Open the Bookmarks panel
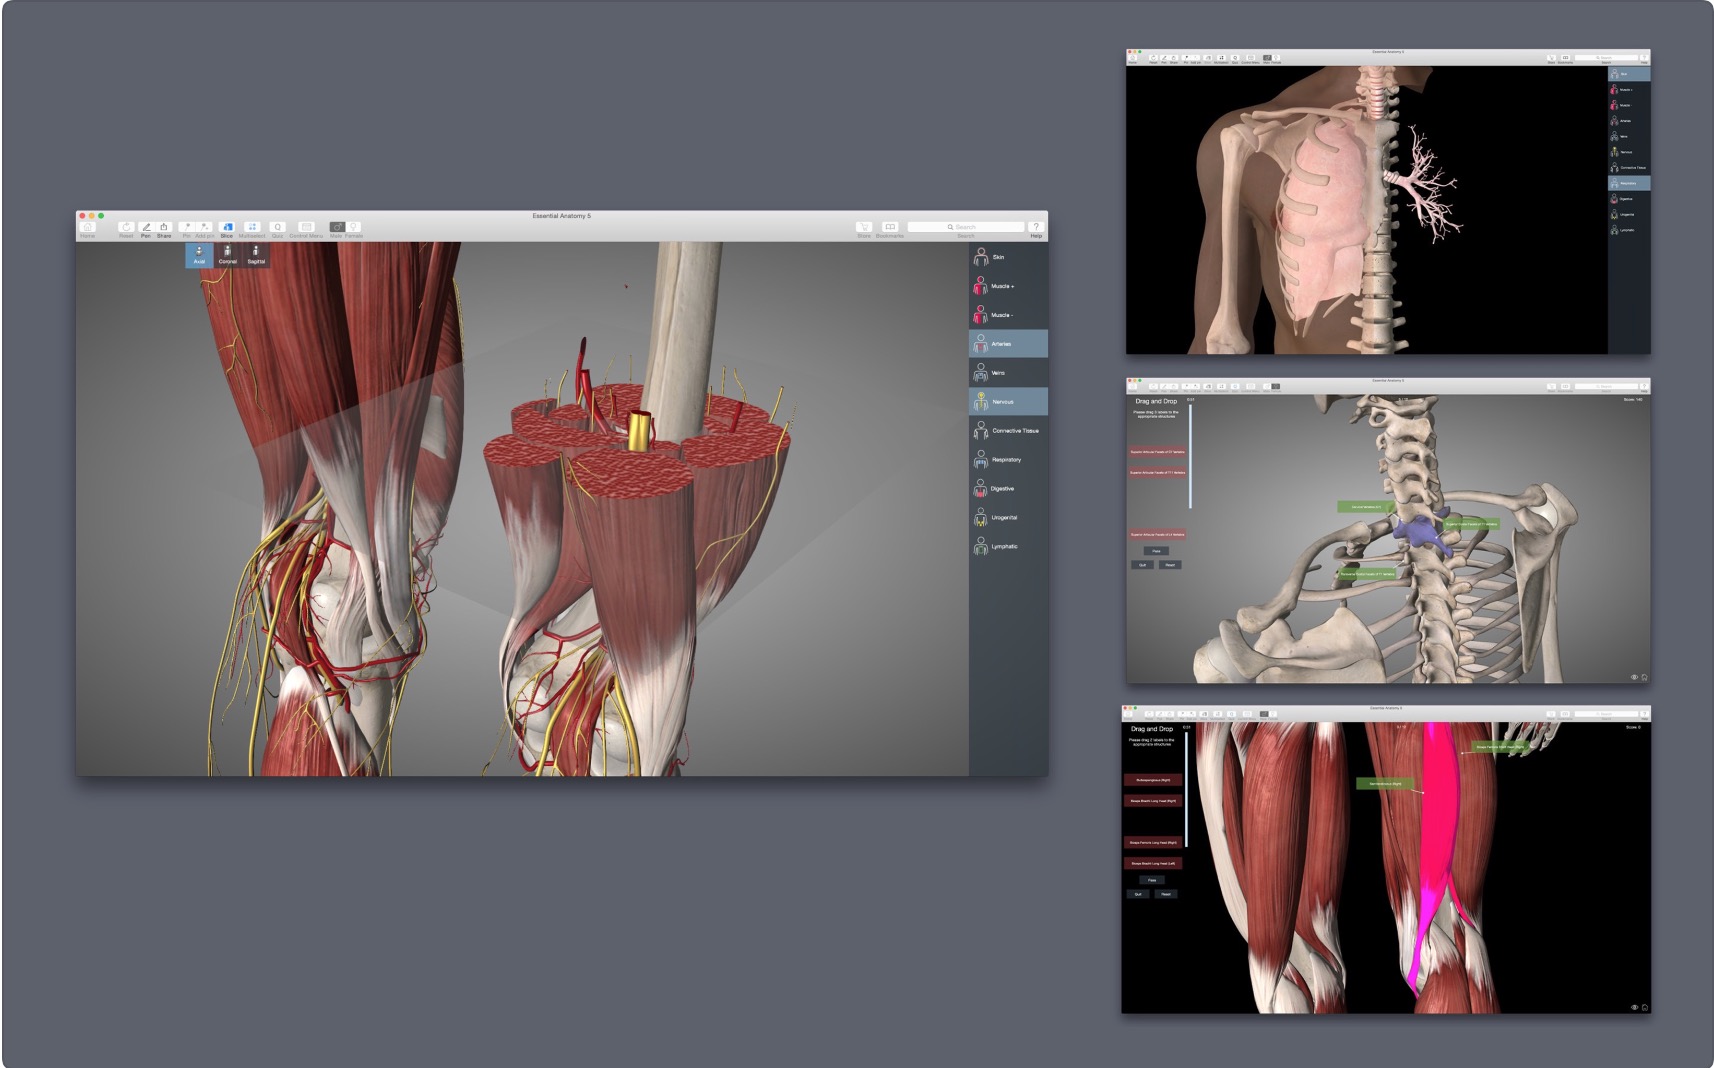Viewport: 1714px width, 1068px height. coord(890,228)
